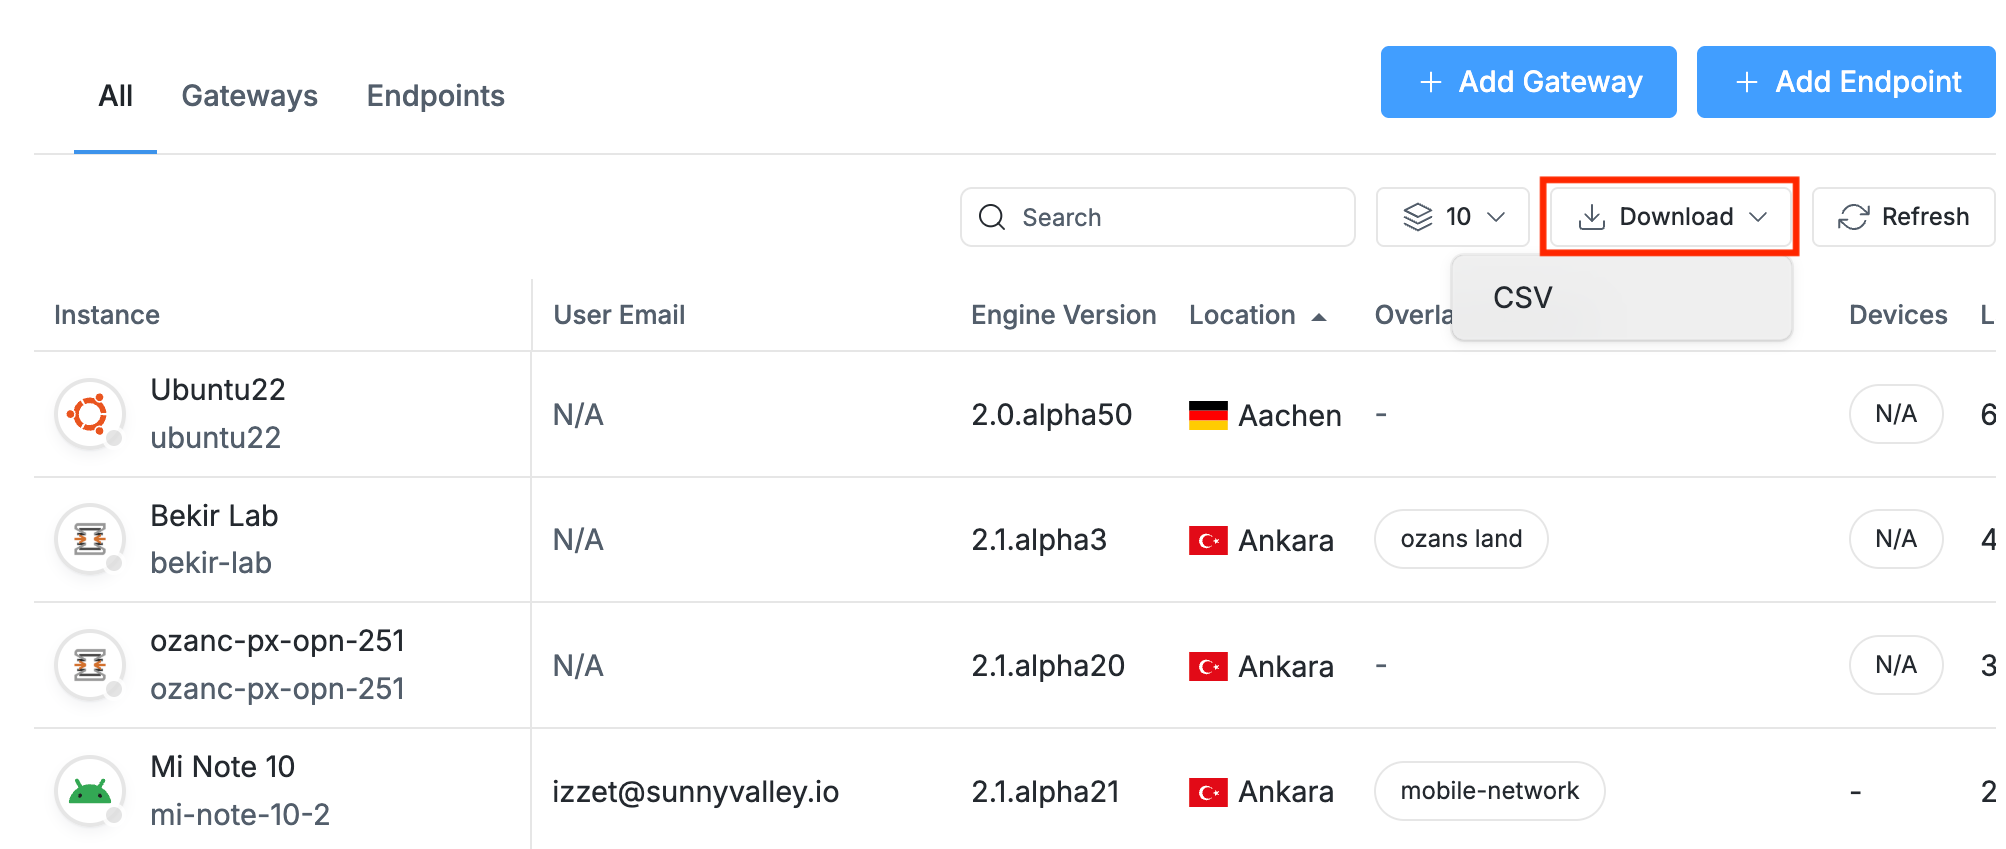Click the Ubuntu22 instance logo icon

[x=90, y=414]
